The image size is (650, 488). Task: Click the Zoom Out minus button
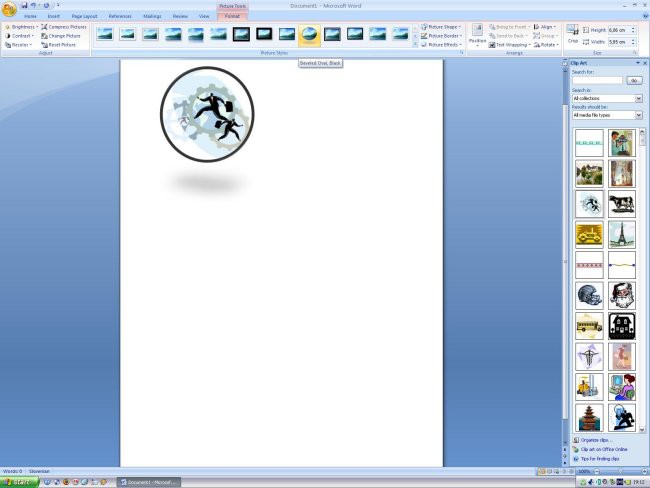pyautogui.click(x=597, y=471)
